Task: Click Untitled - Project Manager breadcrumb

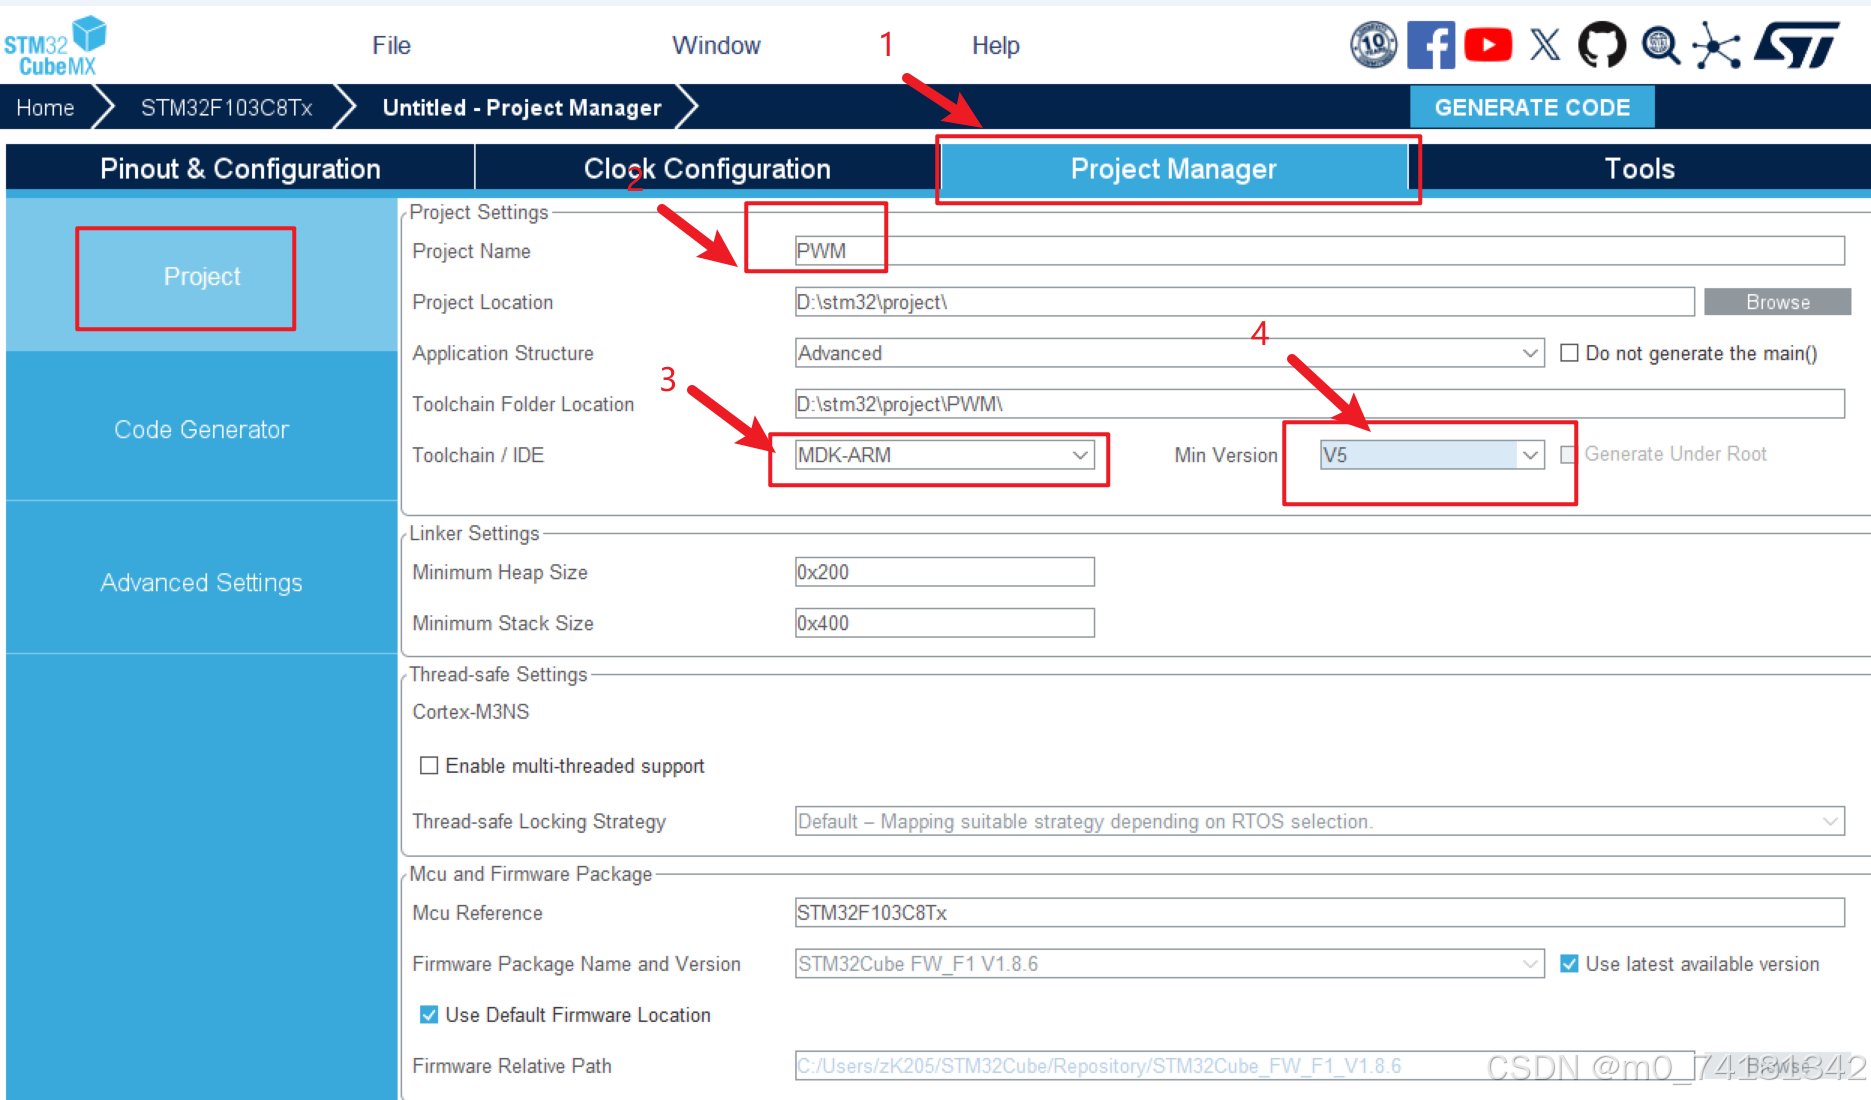Action: [521, 107]
